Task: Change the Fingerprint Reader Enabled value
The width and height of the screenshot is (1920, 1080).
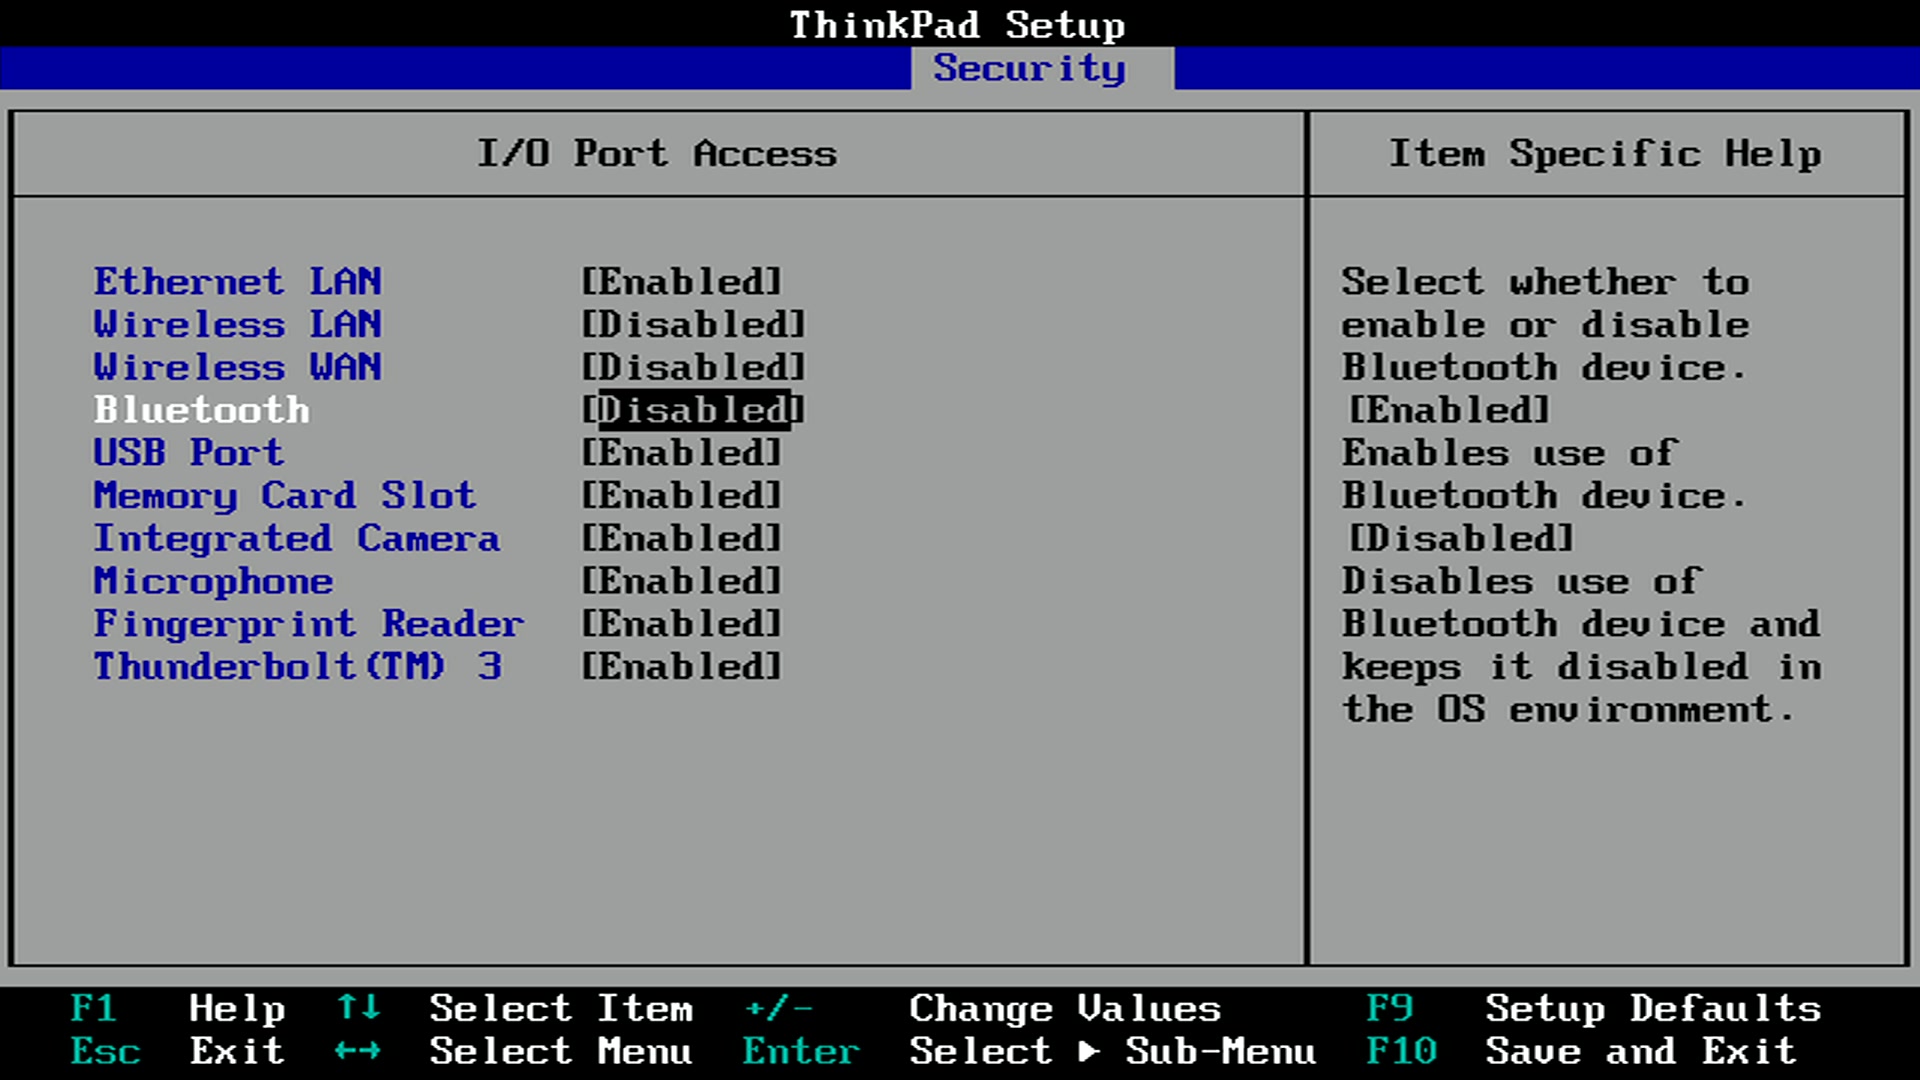Action: [681, 624]
